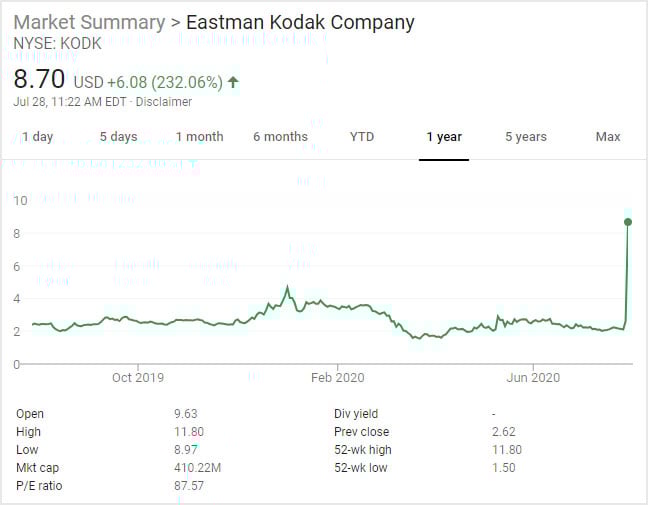Click the Oct 2019 axis label
The width and height of the screenshot is (648, 505).
click(137, 377)
